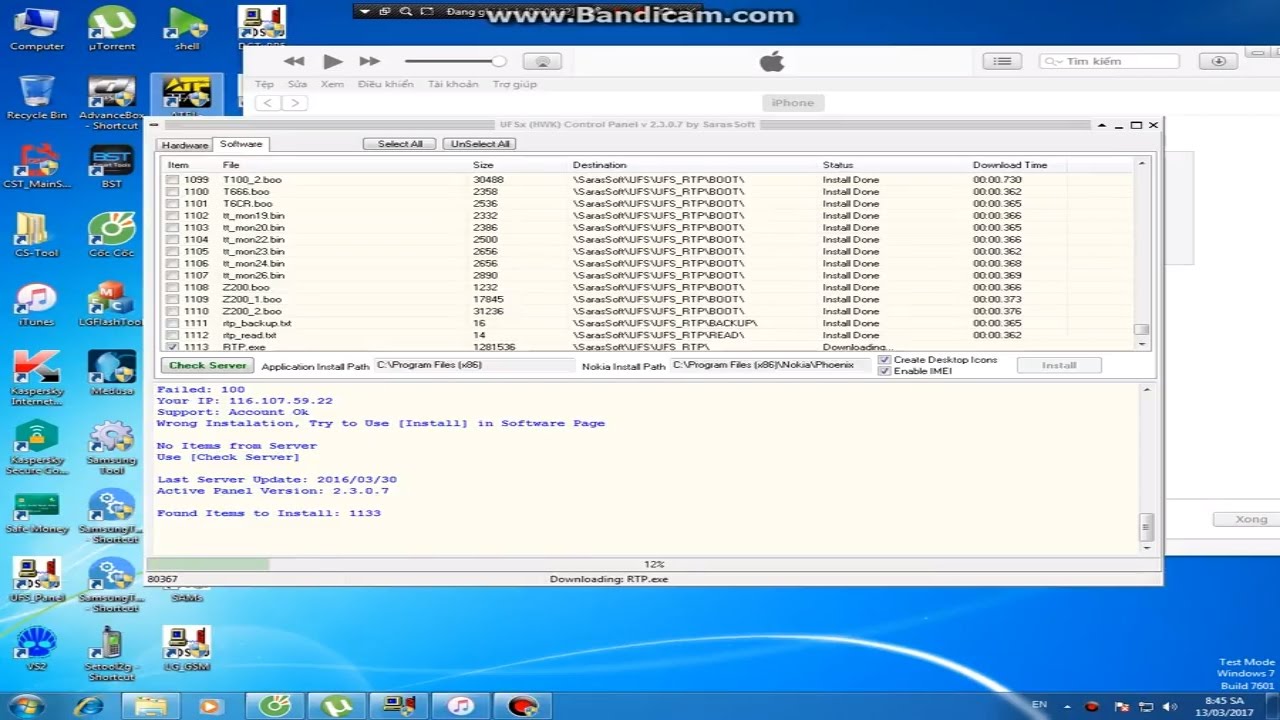Image resolution: width=1280 pixels, height=720 pixels.
Task: Open Internet Explorer from the taskbar
Action: click(x=89, y=705)
